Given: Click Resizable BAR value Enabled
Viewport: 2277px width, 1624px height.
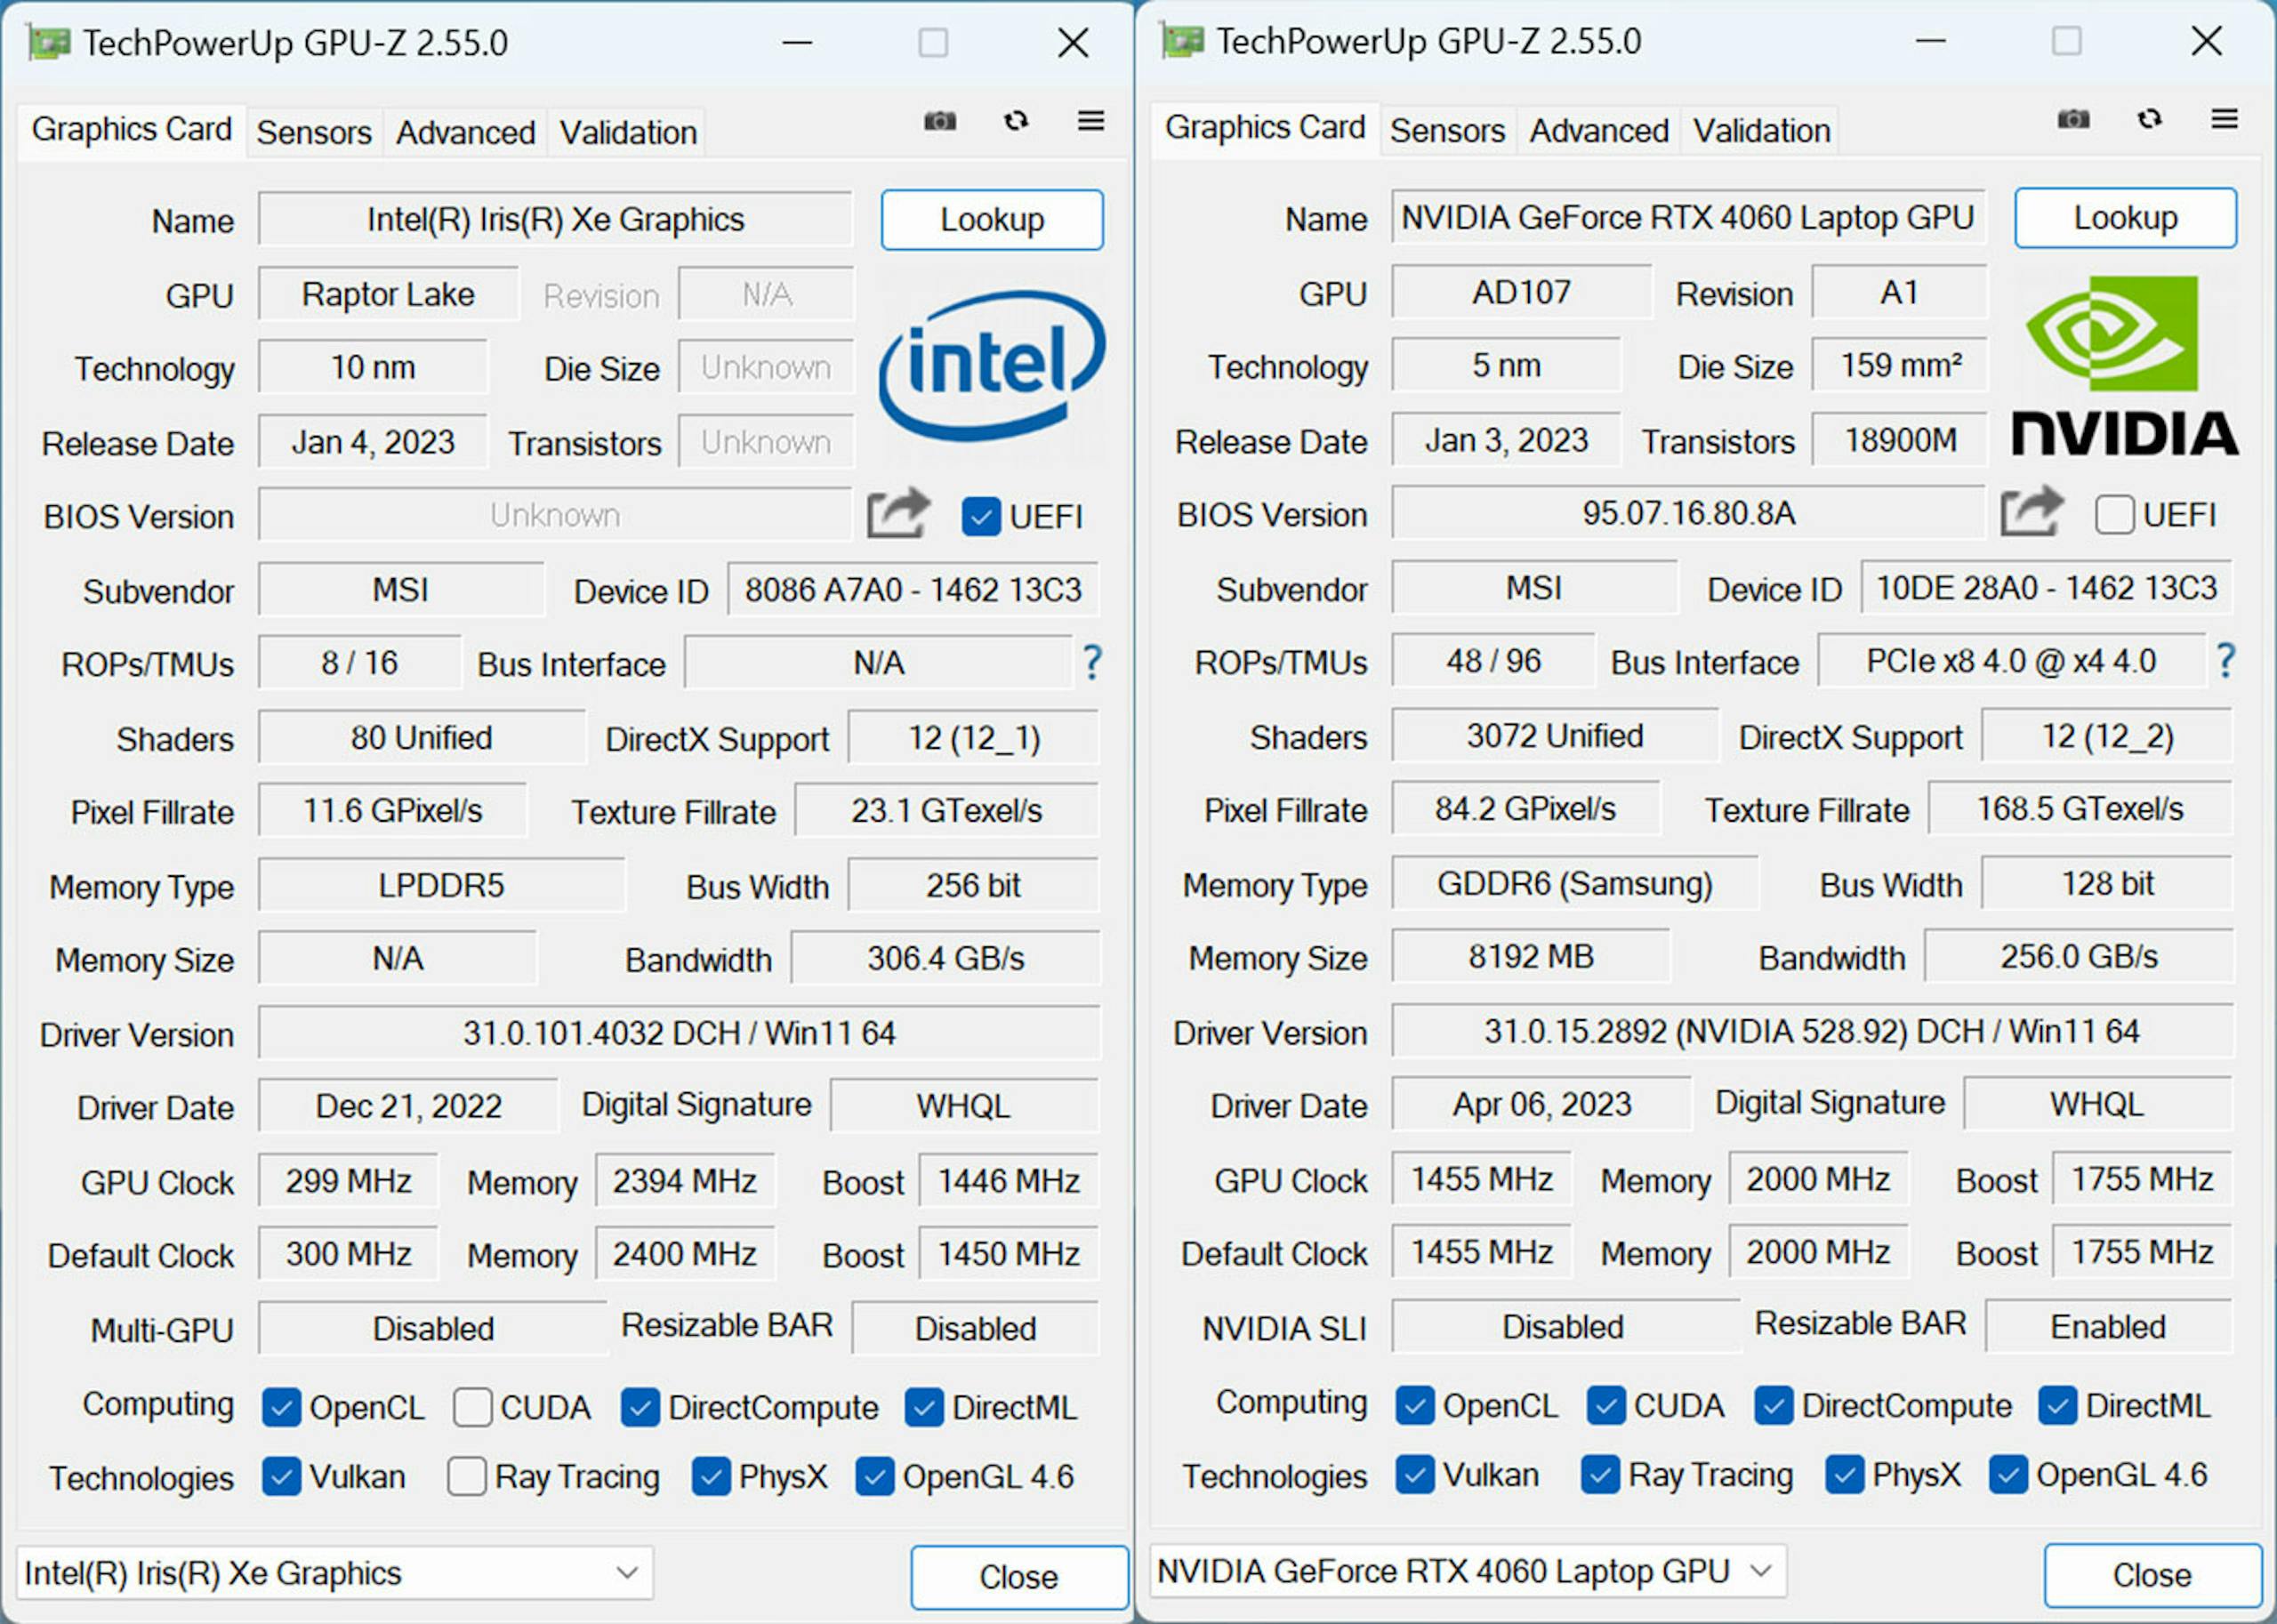Looking at the screenshot, I should tap(2109, 1327).
